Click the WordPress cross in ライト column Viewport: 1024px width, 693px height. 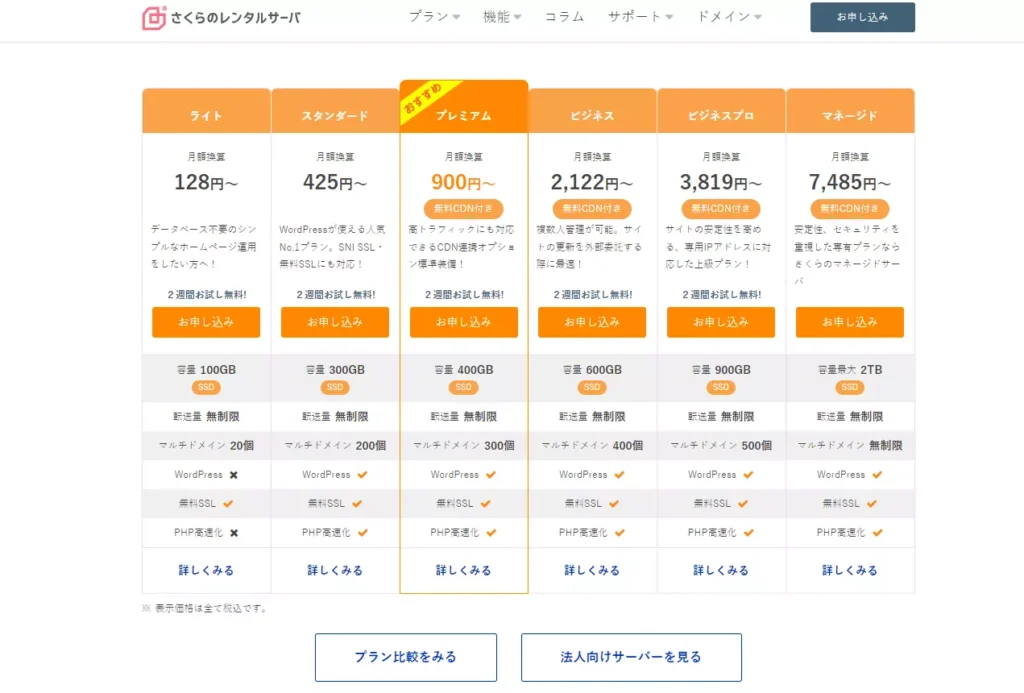pyautogui.click(x=233, y=475)
